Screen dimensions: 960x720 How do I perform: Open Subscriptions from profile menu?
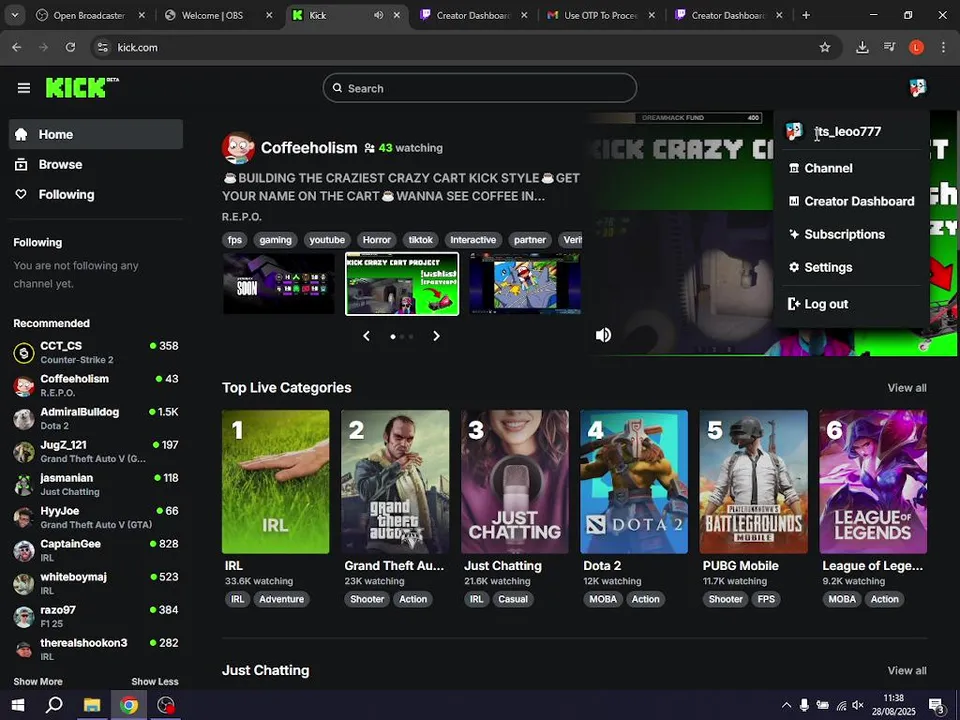click(x=852, y=234)
